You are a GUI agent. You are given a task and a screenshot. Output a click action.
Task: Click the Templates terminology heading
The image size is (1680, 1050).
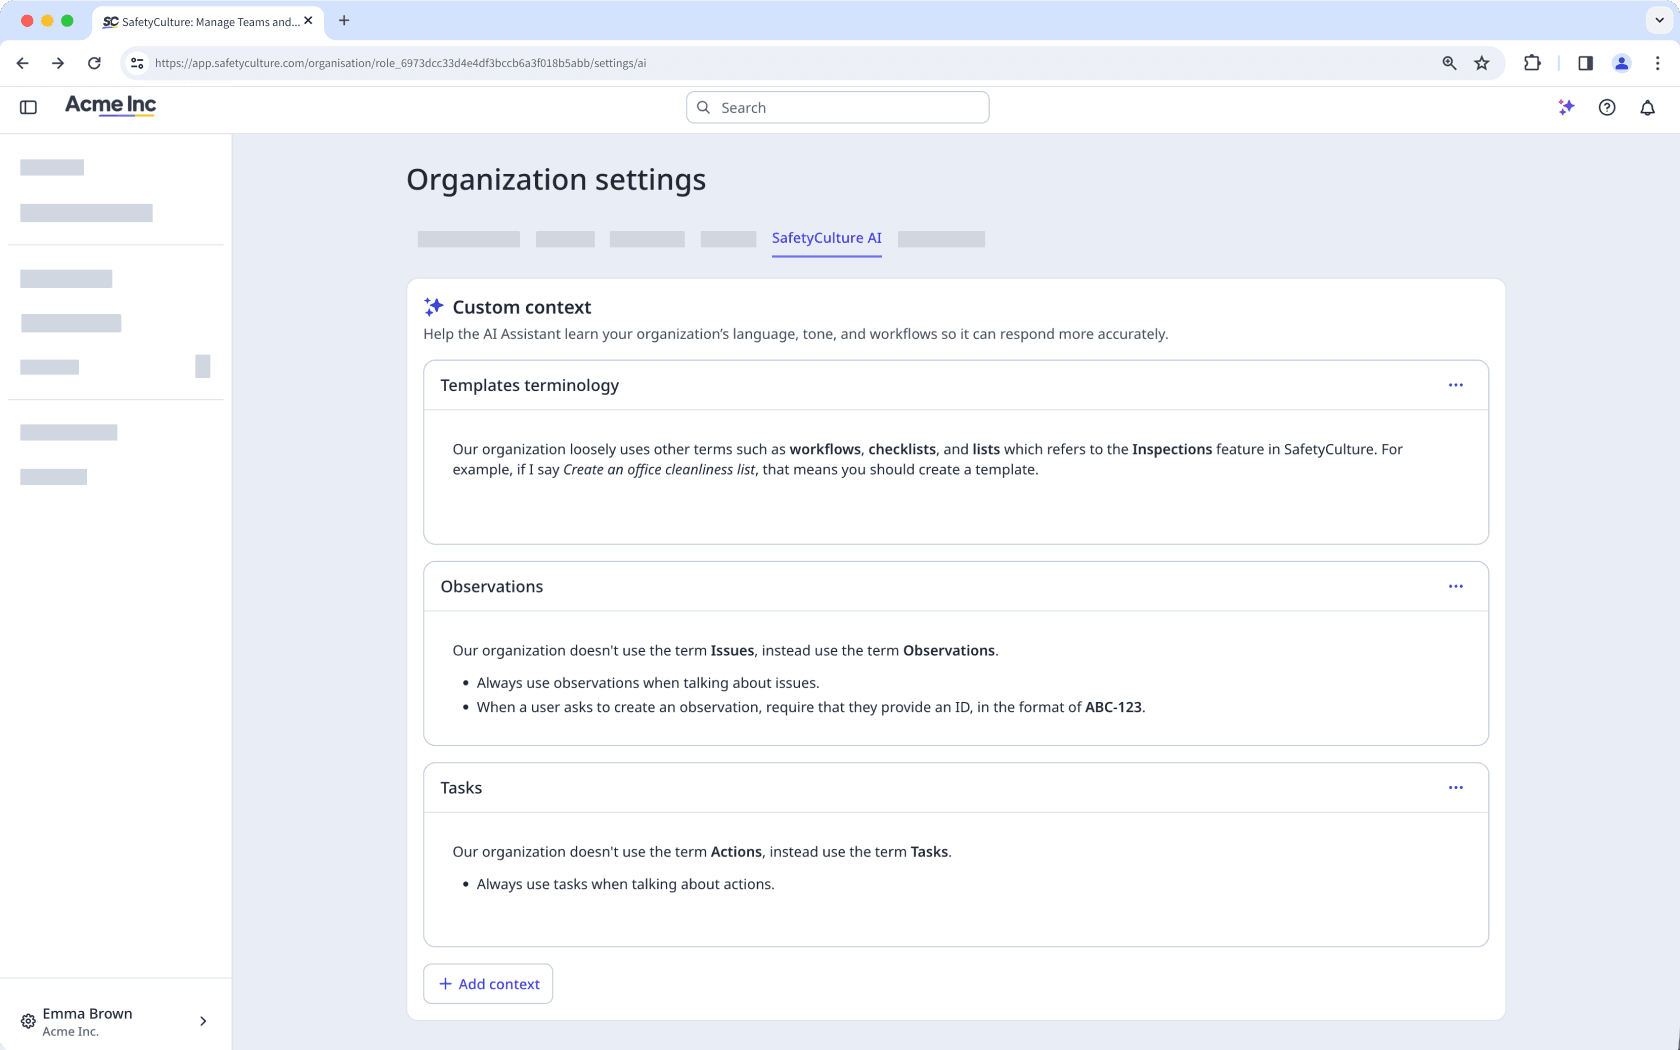tap(530, 385)
